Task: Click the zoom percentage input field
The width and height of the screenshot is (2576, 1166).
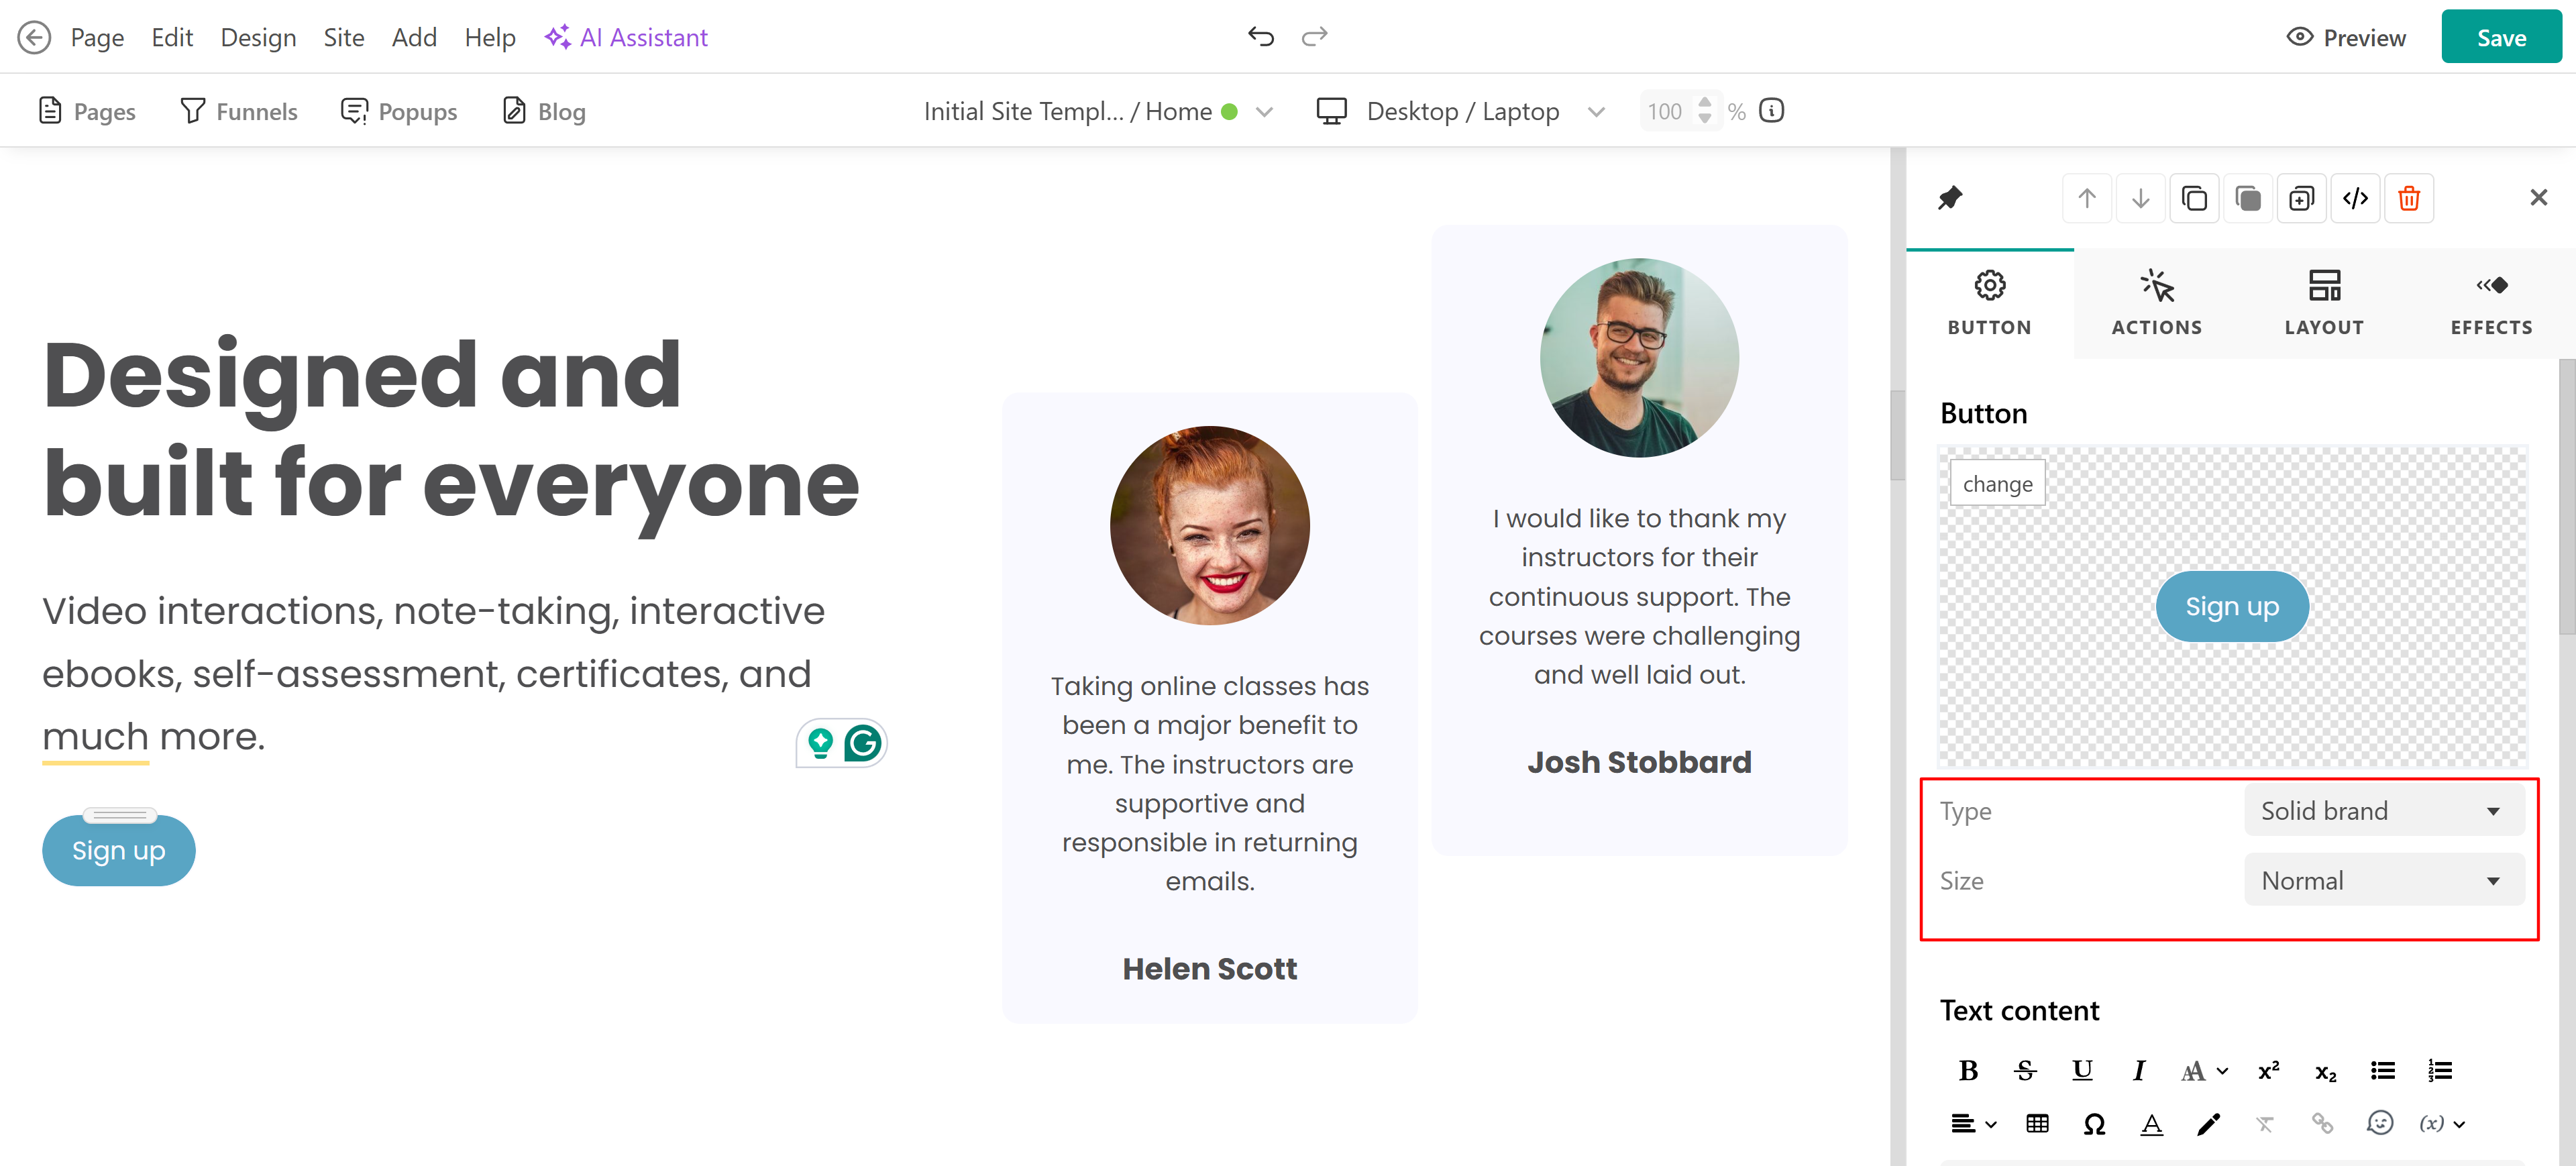Action: [1665, 112]
